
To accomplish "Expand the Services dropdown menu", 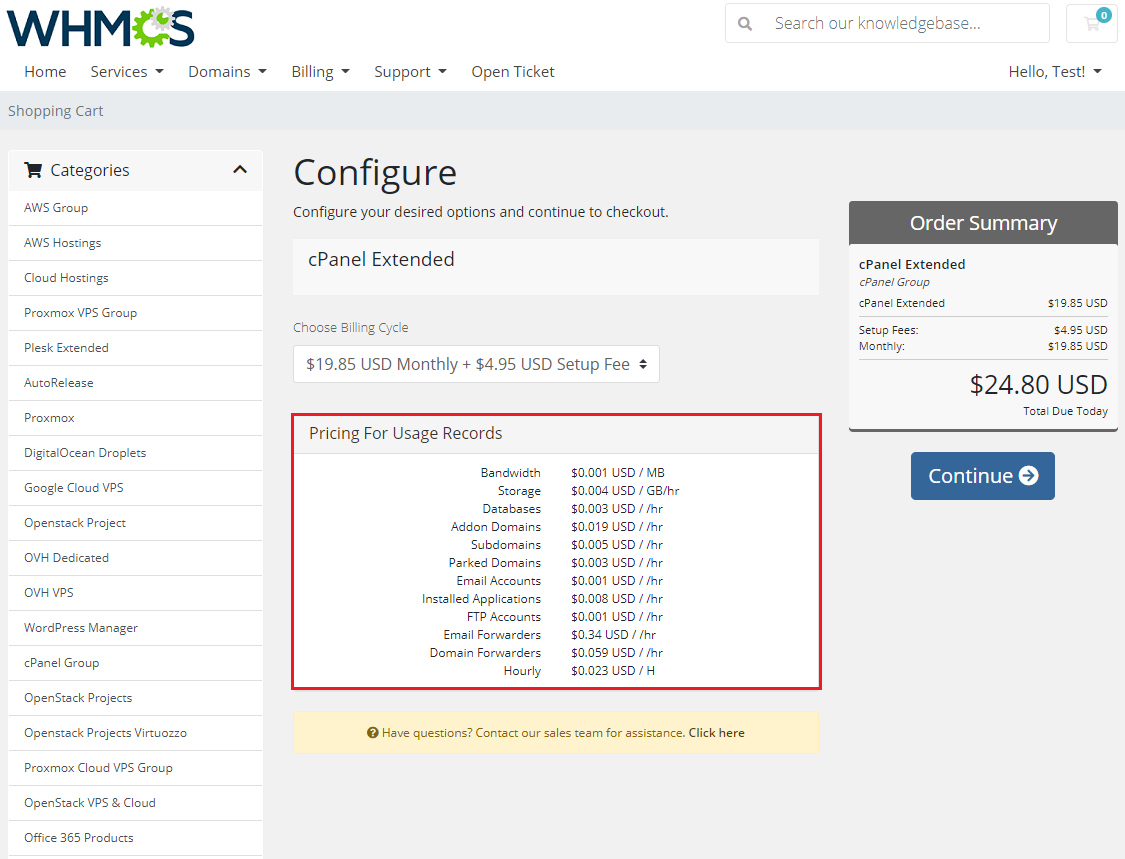I will (x=127, y=72).
